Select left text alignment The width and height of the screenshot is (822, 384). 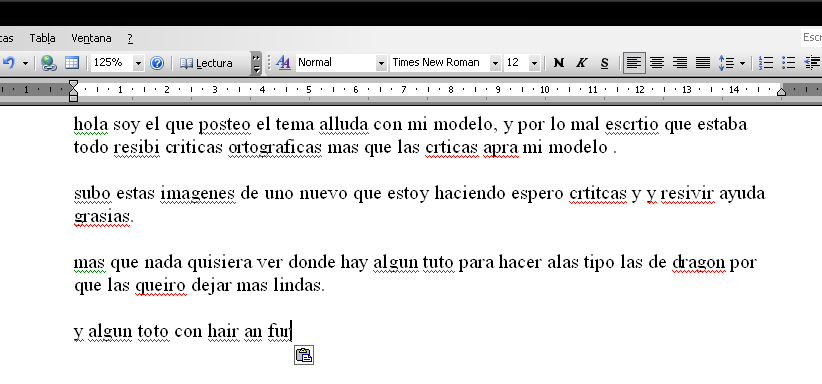tap(634, 63)
